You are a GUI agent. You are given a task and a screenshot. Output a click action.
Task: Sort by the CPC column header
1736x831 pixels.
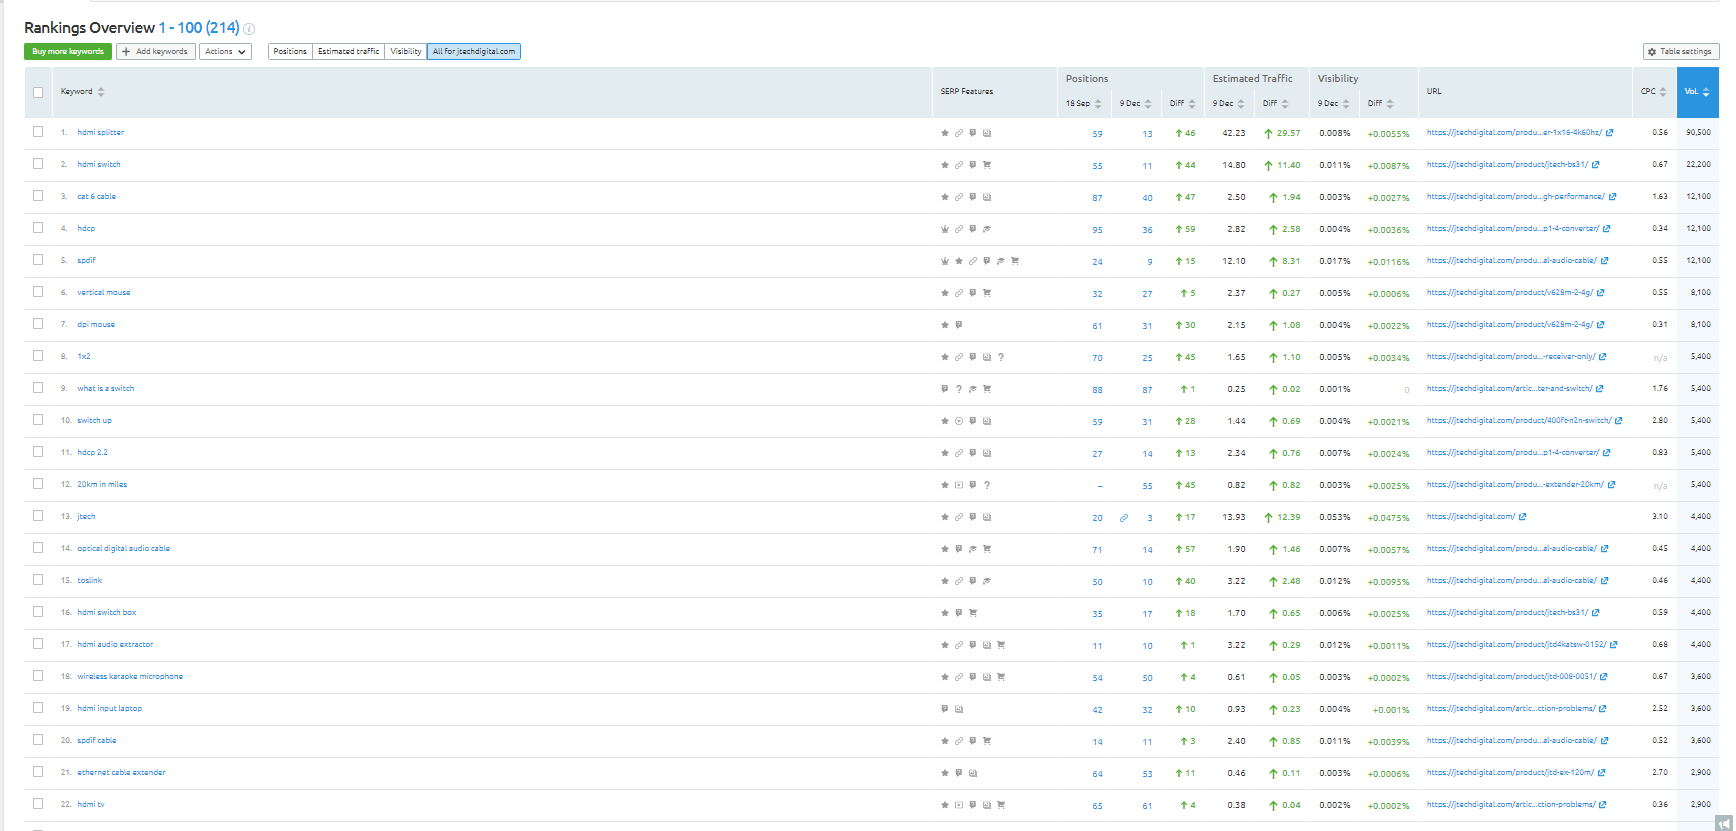point(1653,92)
